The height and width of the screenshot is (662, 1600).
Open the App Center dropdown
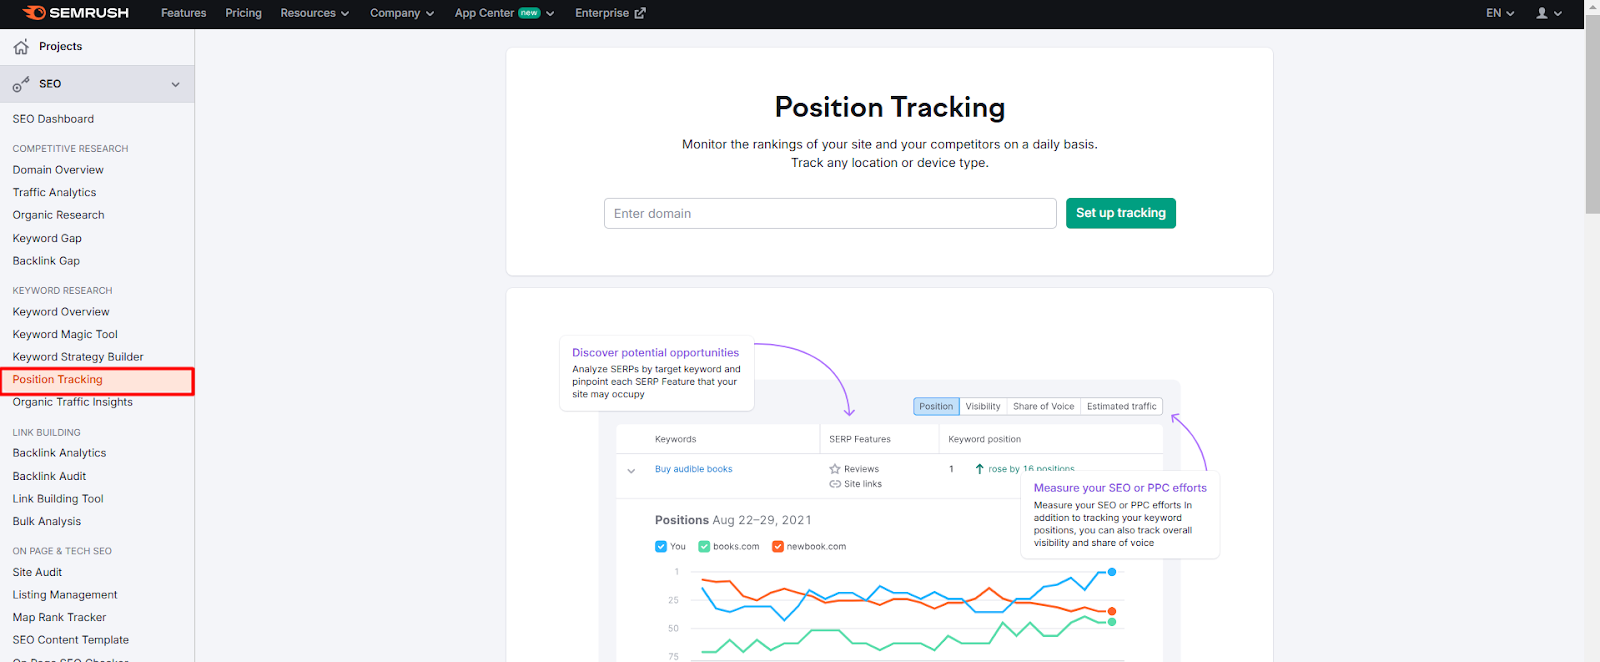coord(504,13)
